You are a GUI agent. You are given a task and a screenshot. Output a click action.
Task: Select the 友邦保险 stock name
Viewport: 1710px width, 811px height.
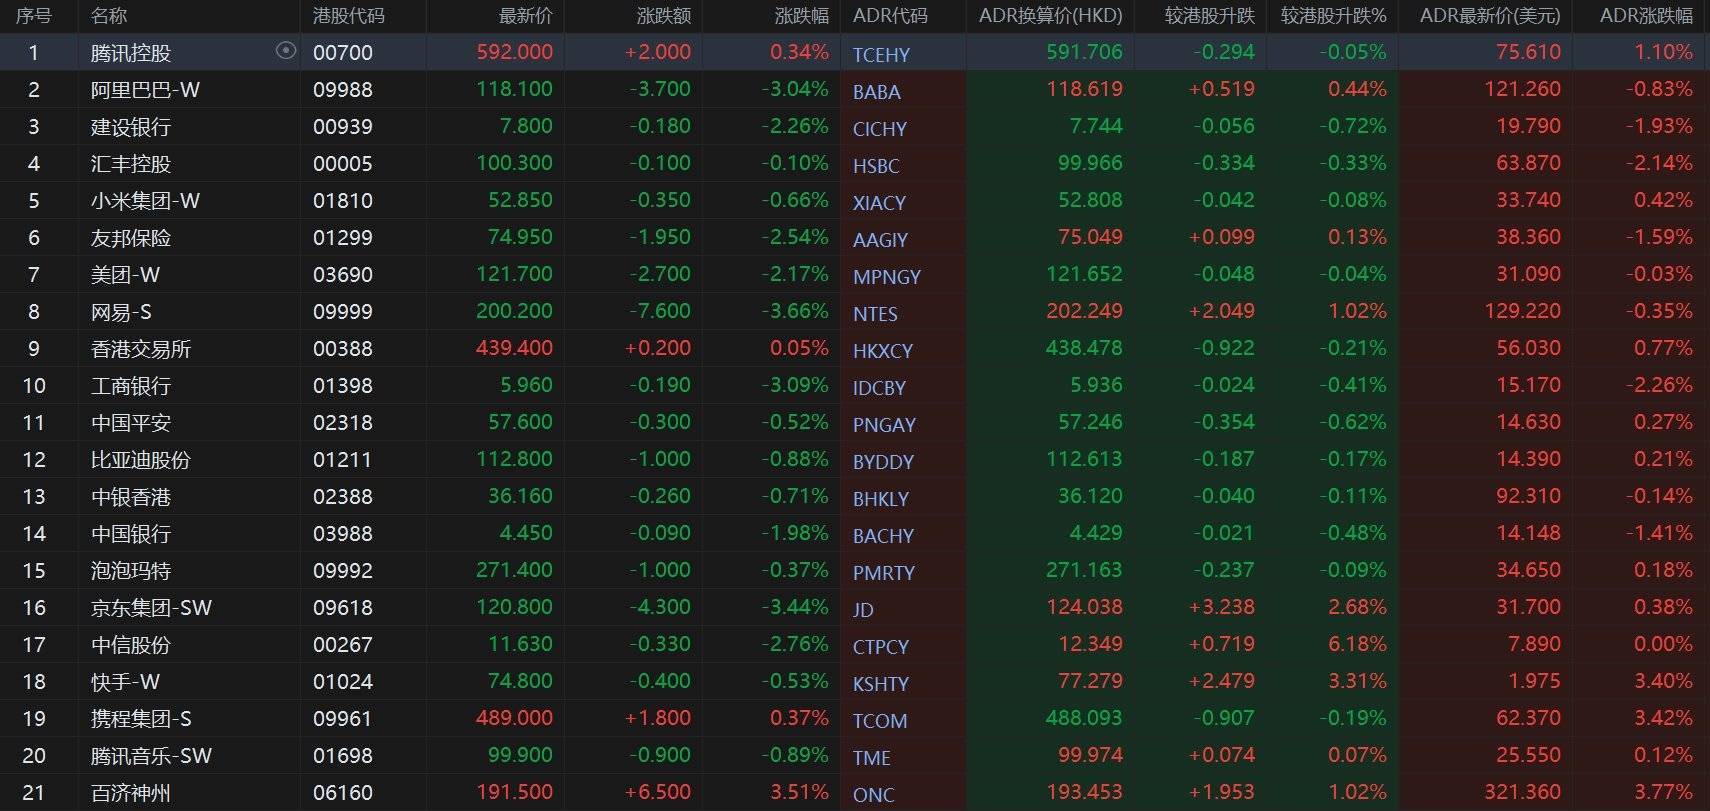pyautogui.click(x=131, y=238)
